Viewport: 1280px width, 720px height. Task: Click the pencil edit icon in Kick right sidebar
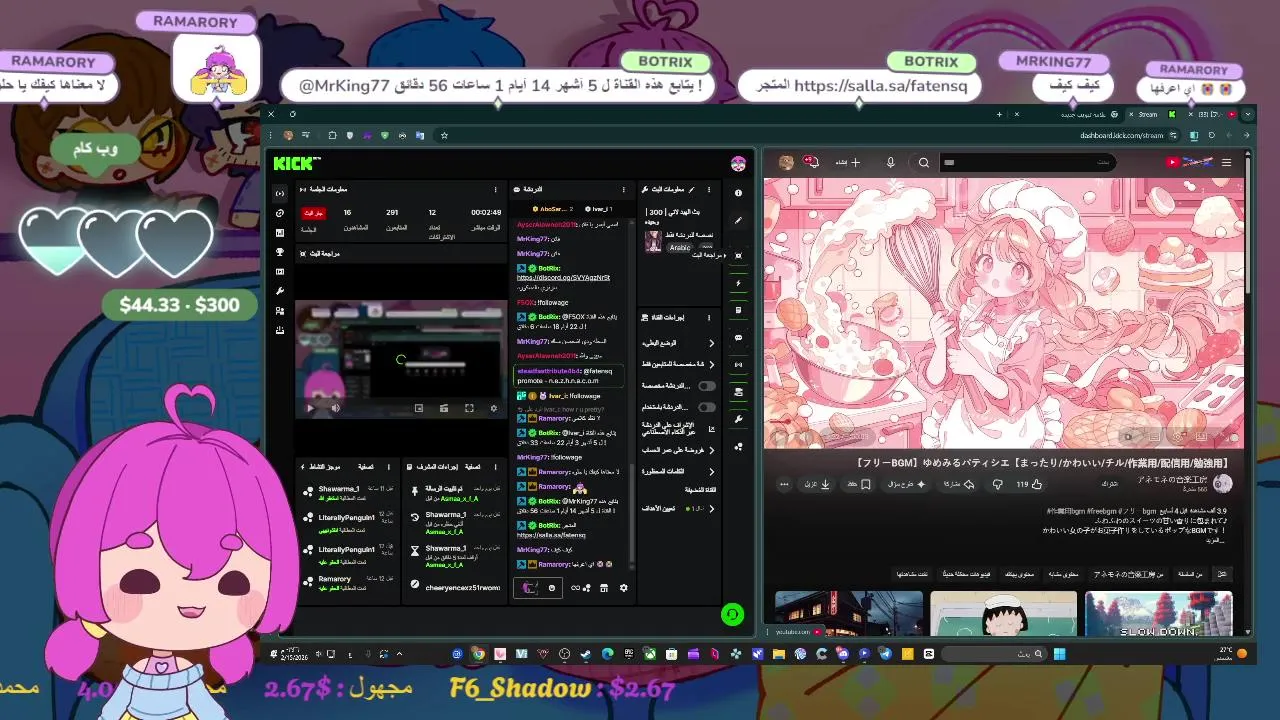(x=739, y=220)
